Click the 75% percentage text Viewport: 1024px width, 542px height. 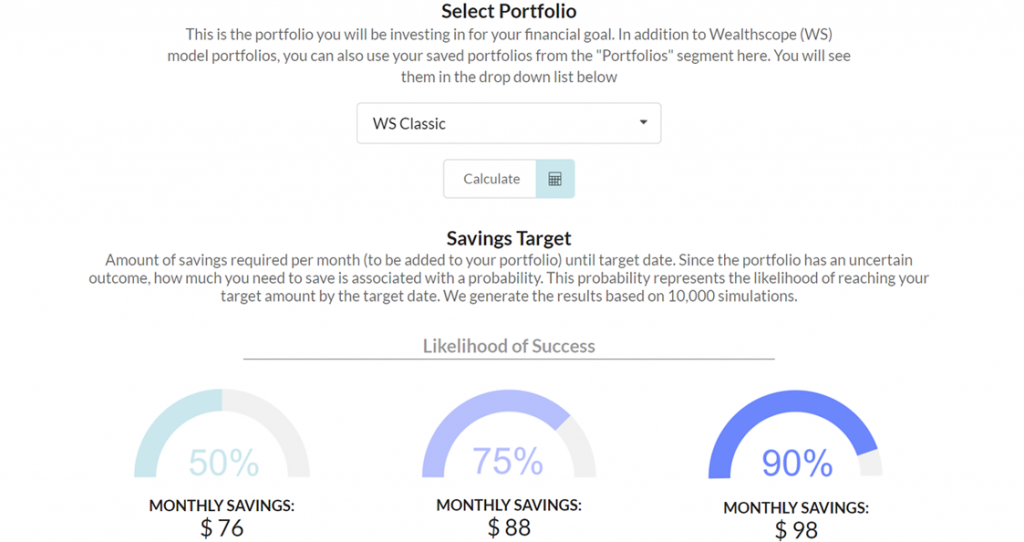[507, 461]
